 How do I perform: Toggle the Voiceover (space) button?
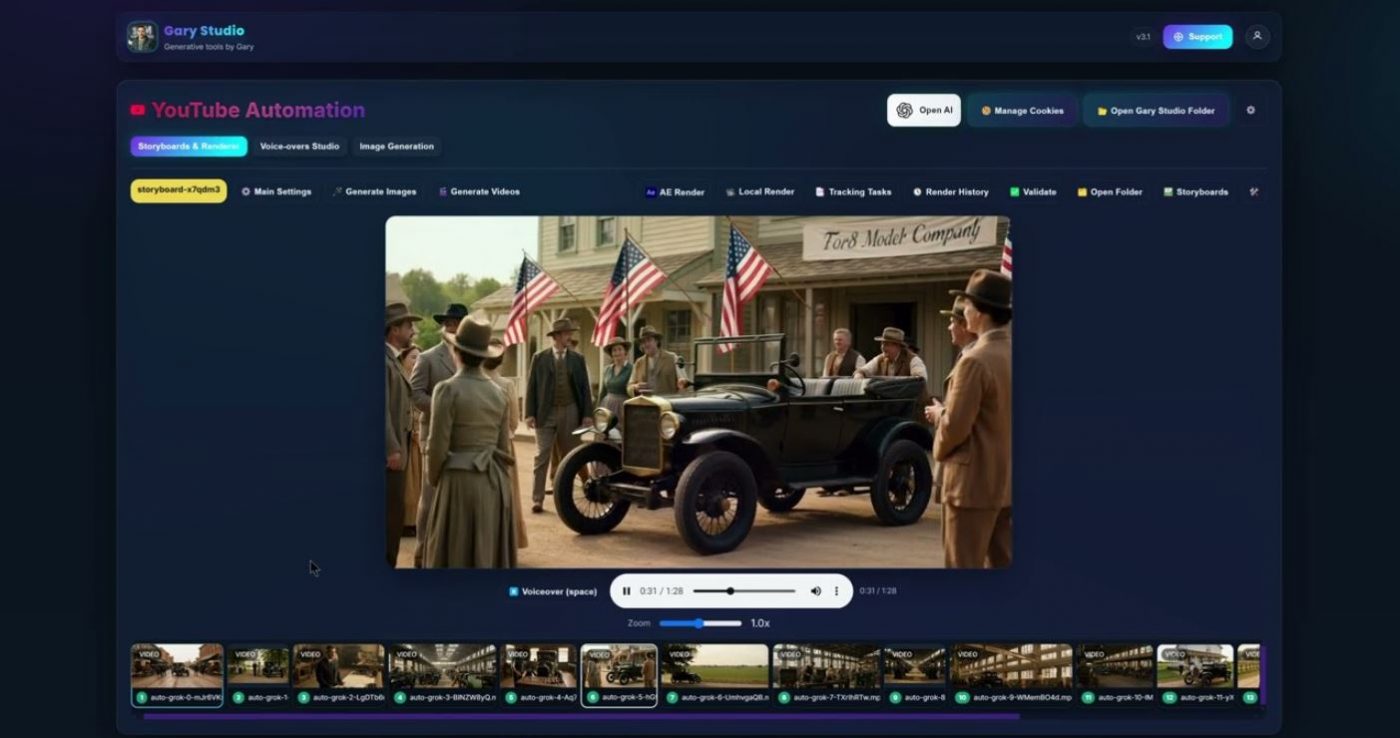(553, 591)
